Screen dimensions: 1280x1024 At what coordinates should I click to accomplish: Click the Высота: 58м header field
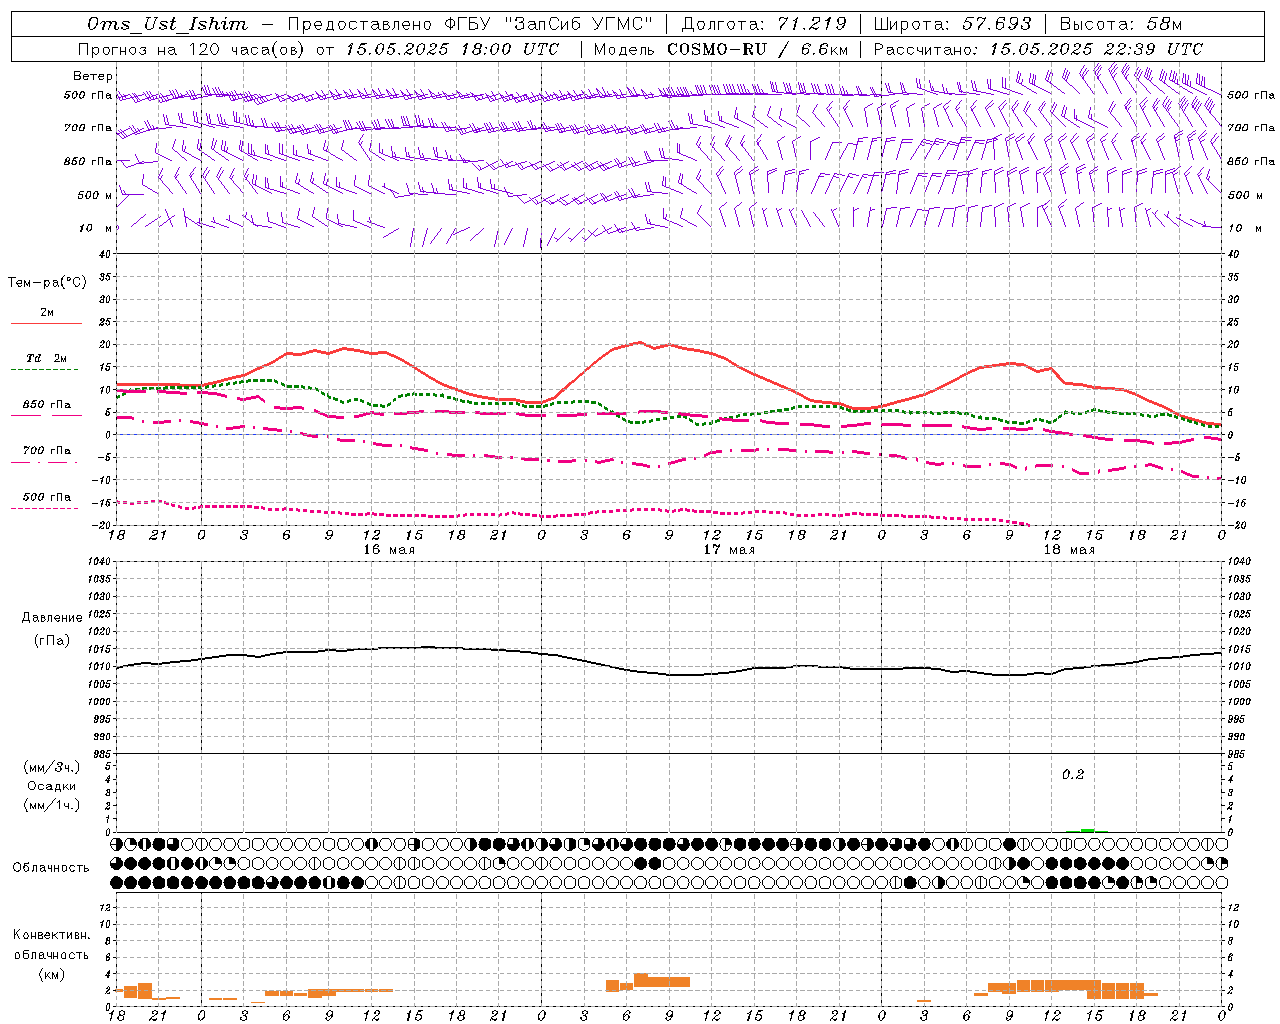coord(1119,24)
